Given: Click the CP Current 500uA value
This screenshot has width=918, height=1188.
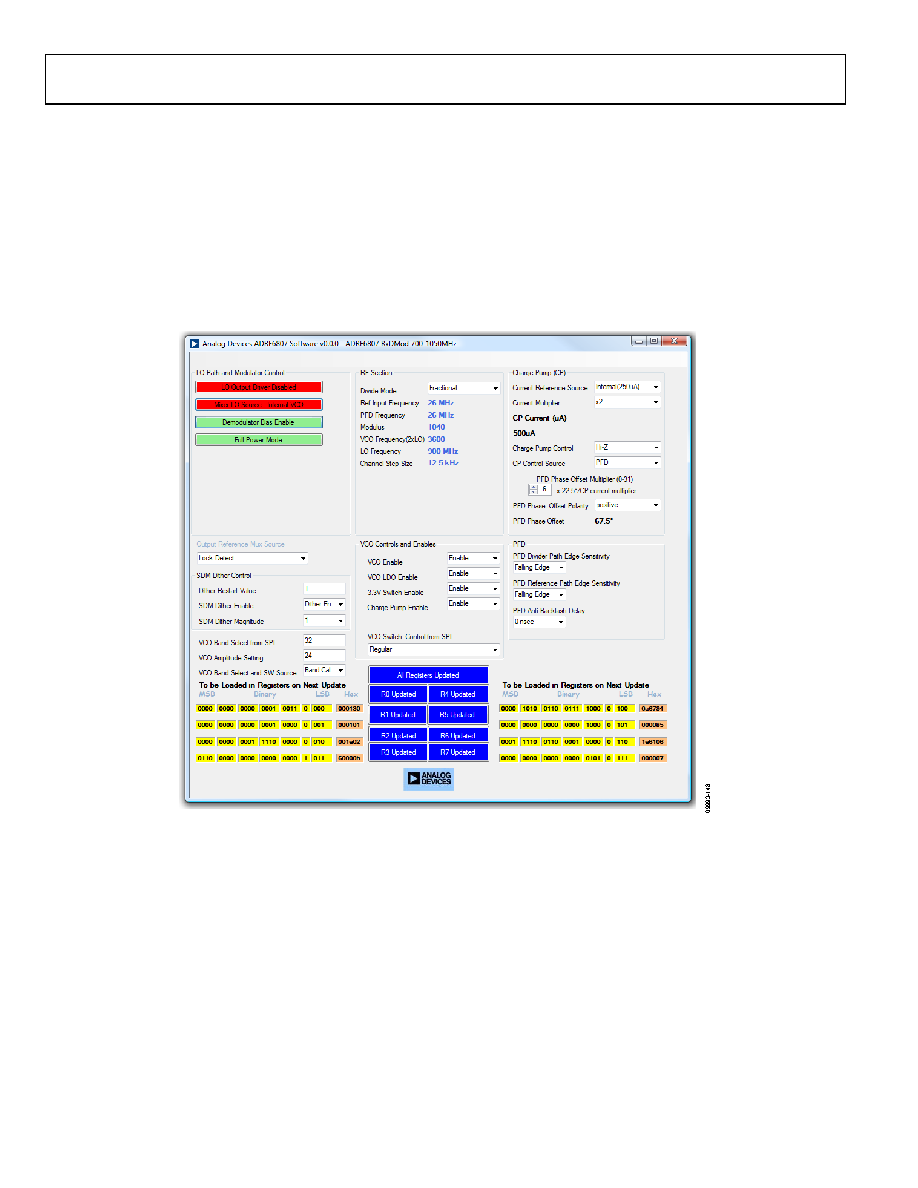Looking at the screenshot, I should pyautogui.click(x=524, y=433).
